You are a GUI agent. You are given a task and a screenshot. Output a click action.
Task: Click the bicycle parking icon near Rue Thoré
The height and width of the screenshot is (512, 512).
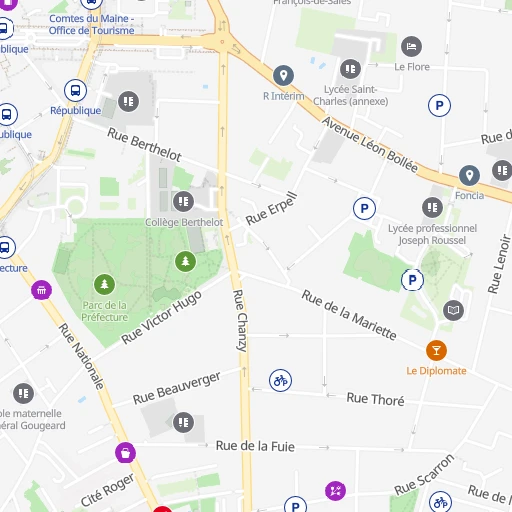(x=280, y=380)
